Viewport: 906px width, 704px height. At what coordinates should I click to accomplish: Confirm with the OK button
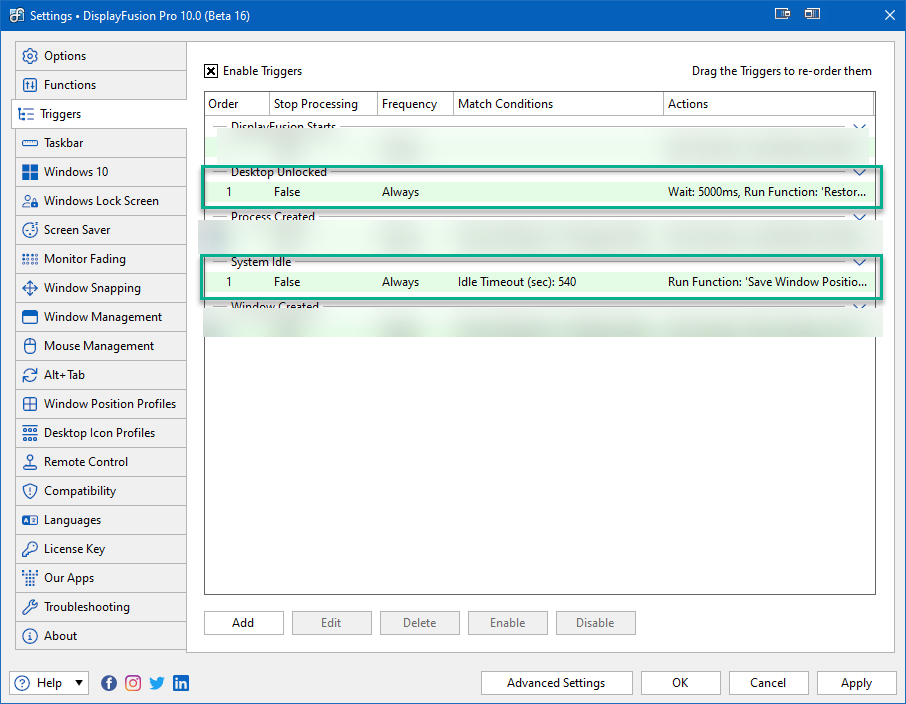[680, 683]
